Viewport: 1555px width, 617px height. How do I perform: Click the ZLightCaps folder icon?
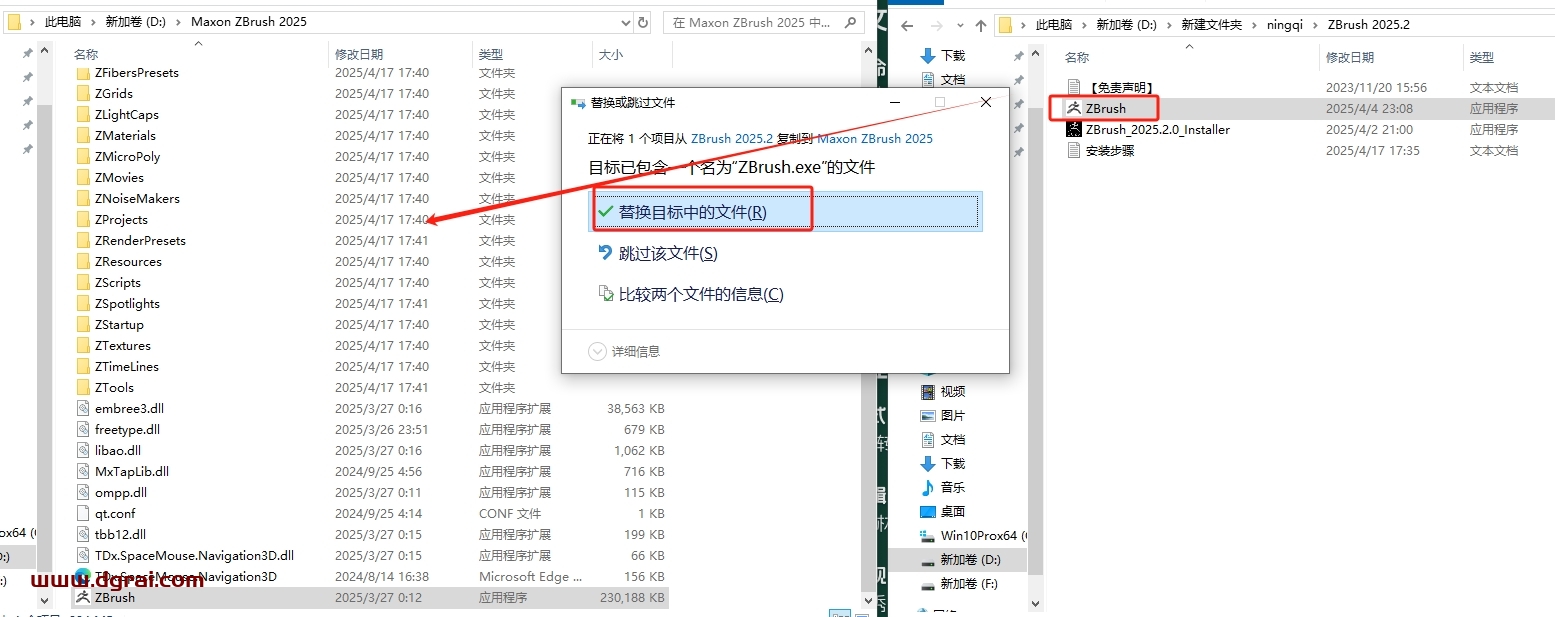(x=84, y=114)
